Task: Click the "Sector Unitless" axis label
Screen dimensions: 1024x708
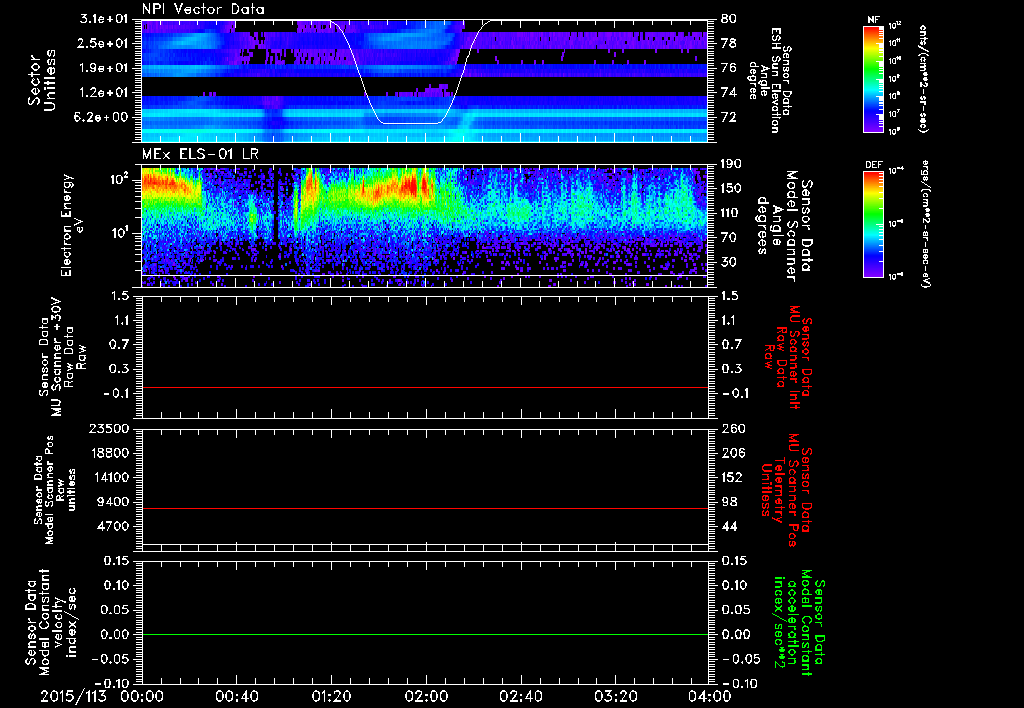Action: [42, 80]
